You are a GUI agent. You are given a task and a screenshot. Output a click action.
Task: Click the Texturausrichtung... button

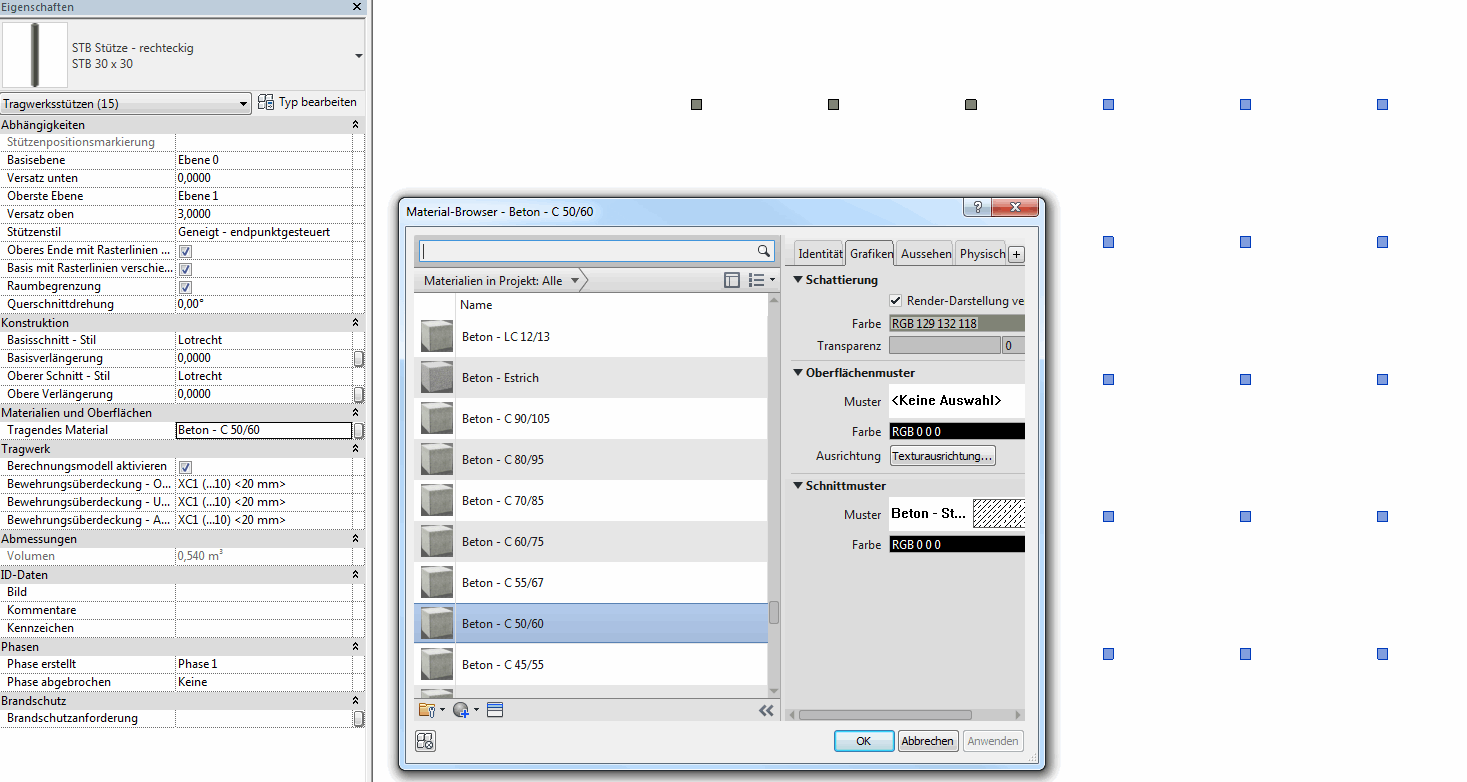tap(942, 456)
